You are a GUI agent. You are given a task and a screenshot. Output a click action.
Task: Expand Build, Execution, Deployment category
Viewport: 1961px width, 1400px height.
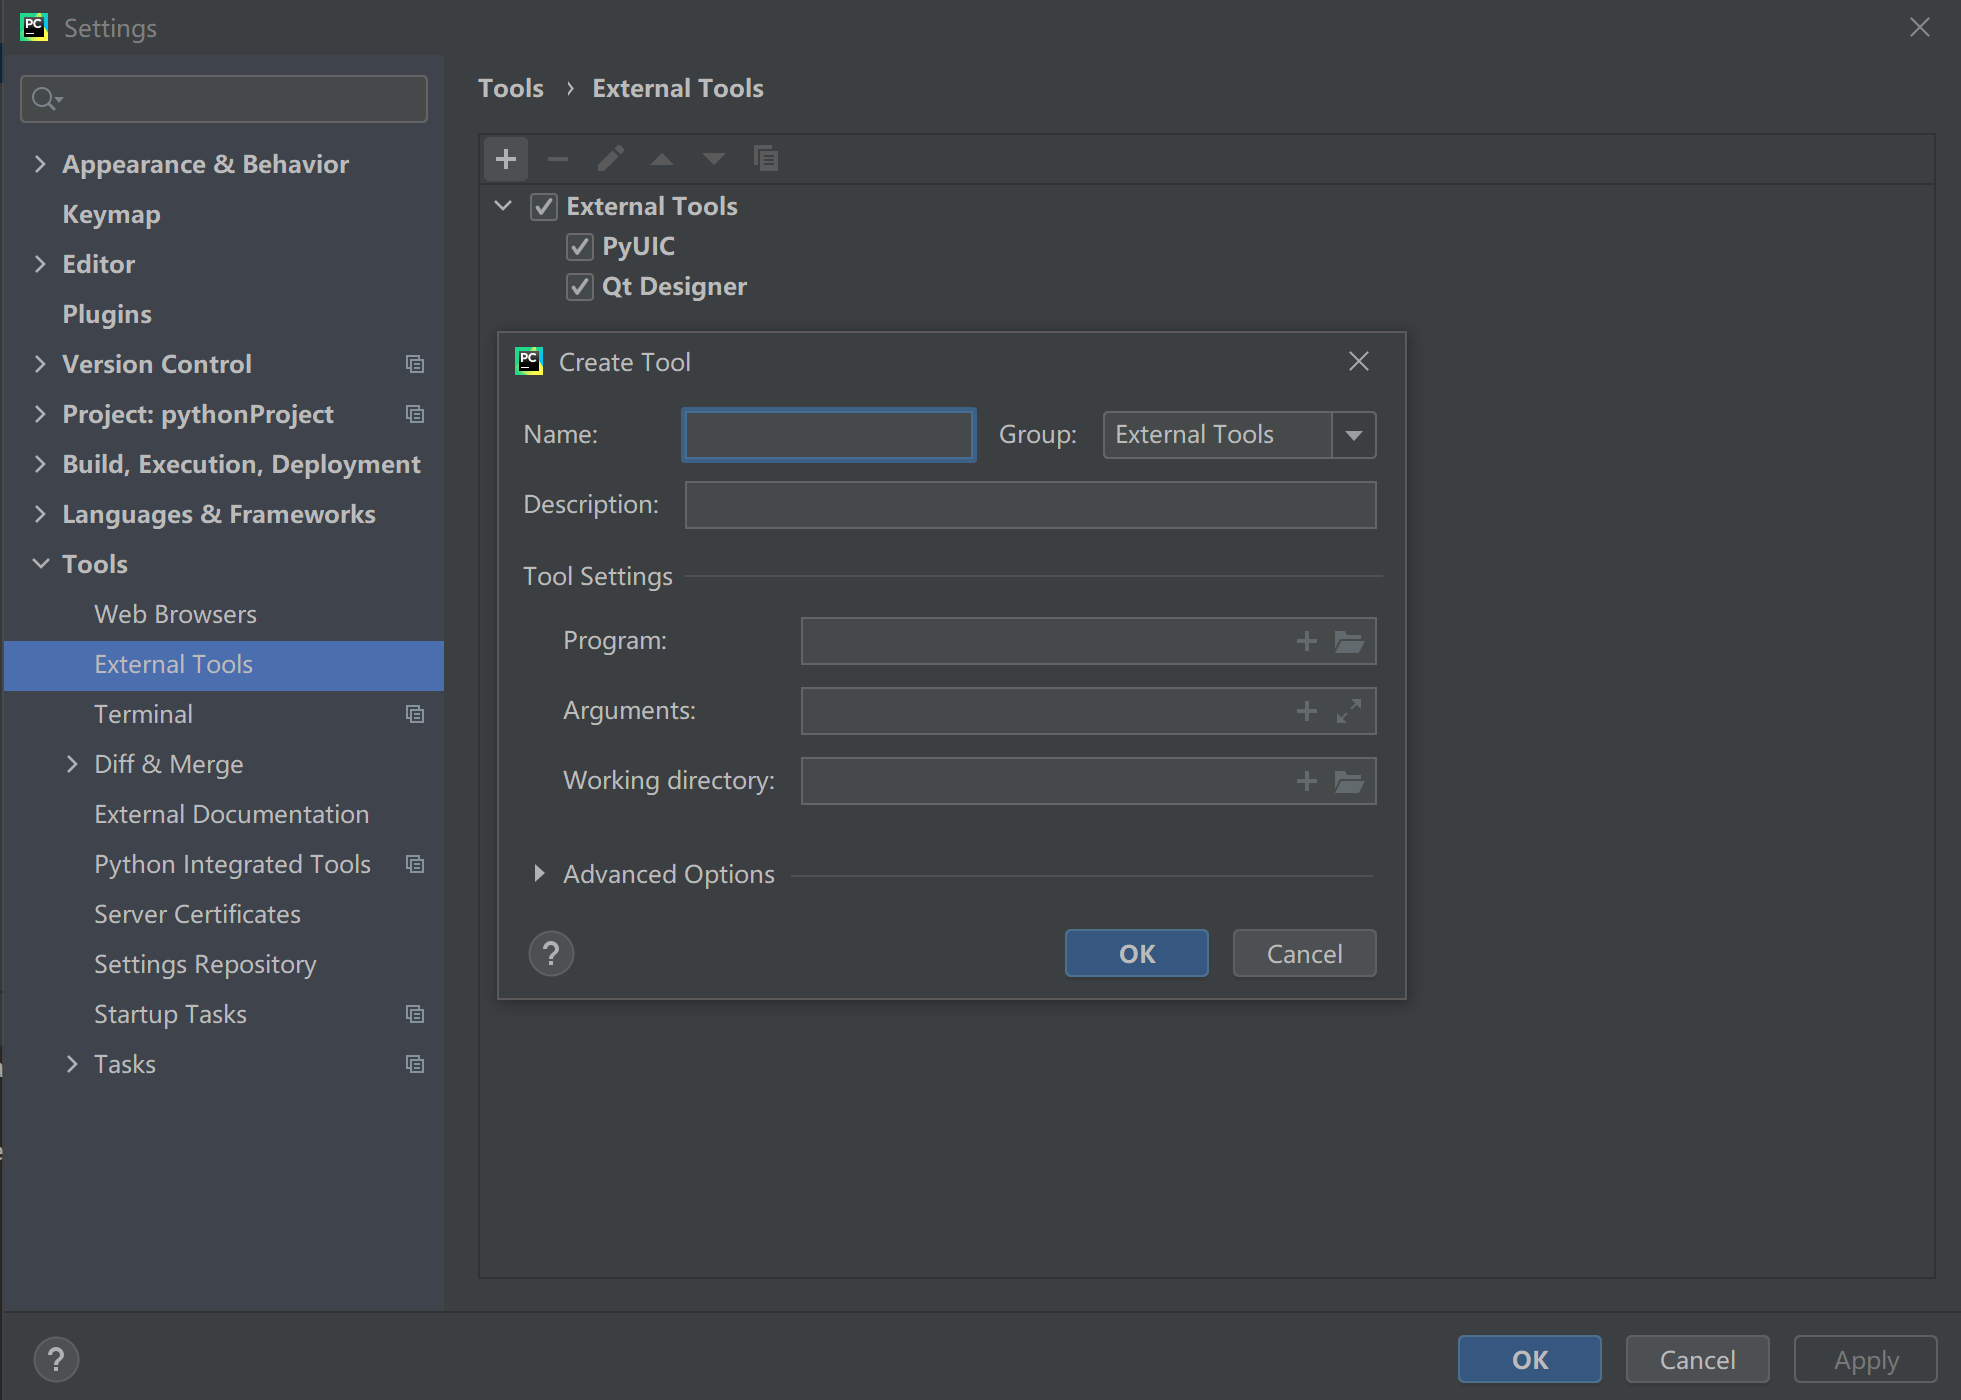click(x=40, y=464)
